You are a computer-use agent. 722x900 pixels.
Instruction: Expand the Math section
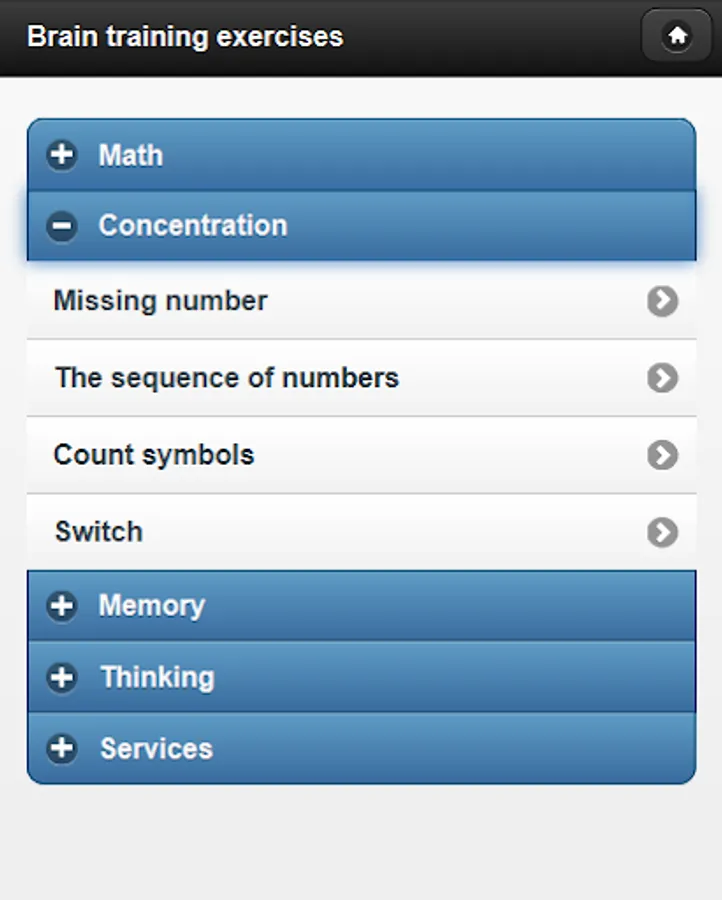[360, 155]
